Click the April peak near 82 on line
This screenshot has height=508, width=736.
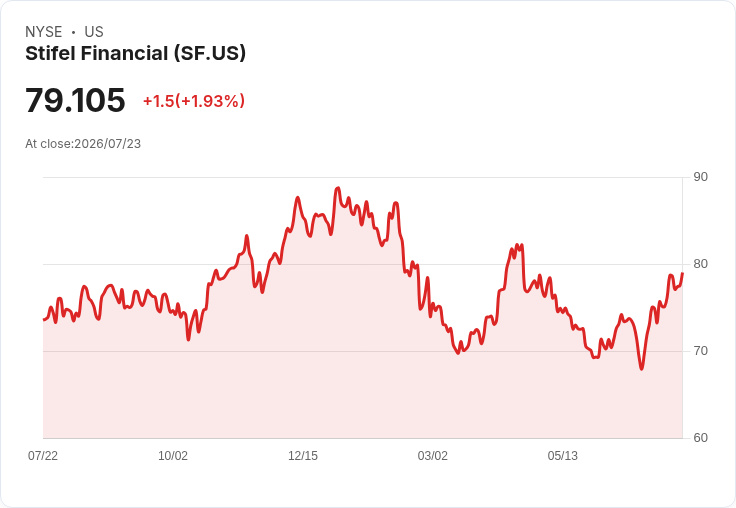click(517, 245)
